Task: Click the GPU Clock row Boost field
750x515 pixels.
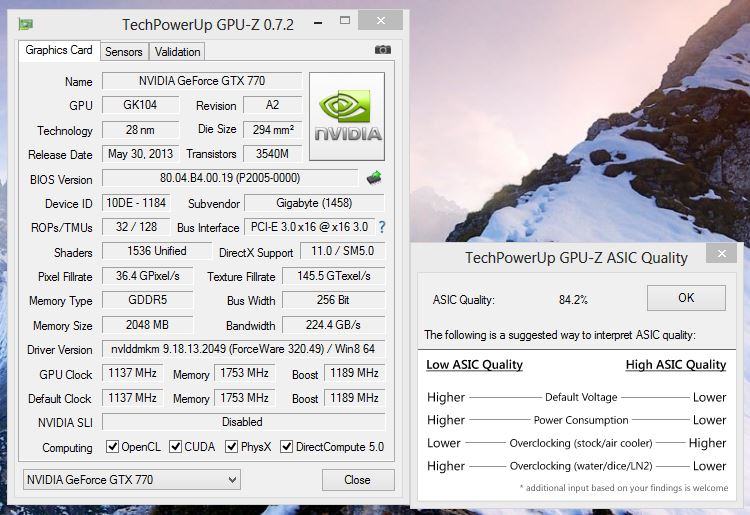Action: [354, 373]
